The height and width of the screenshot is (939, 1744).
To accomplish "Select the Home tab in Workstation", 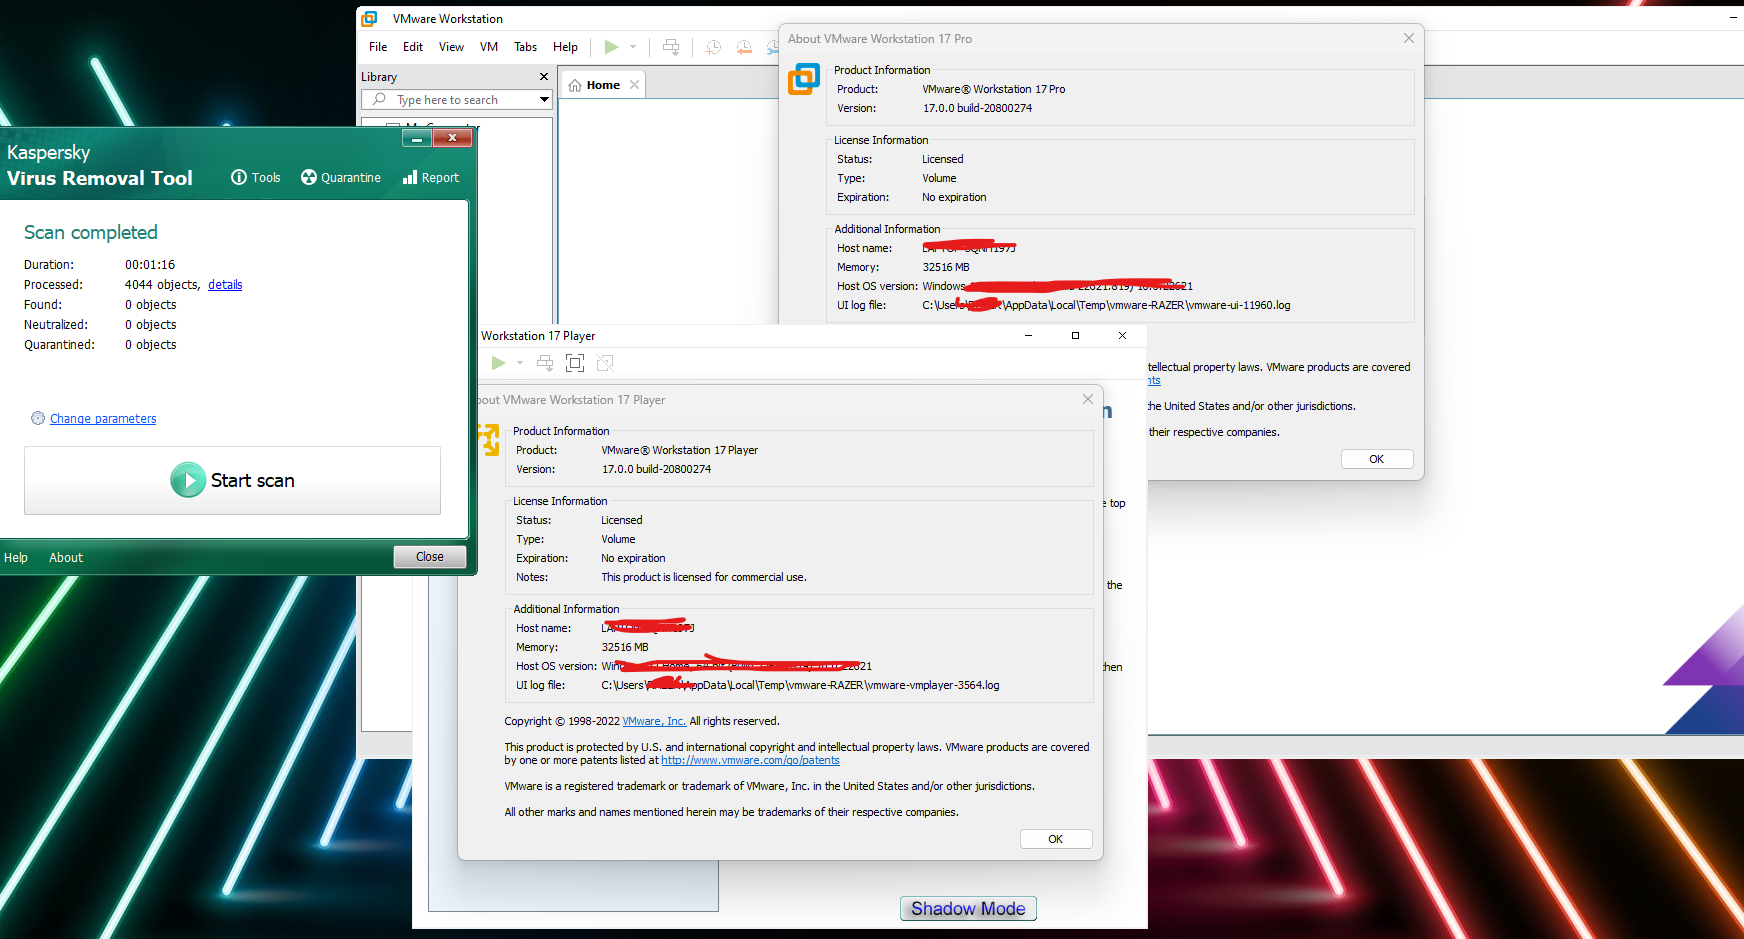I will point(603,85).
